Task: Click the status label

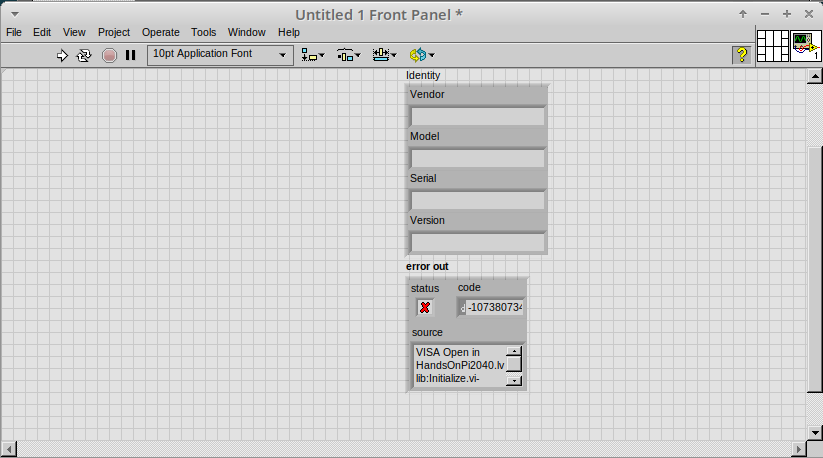Action: tap(425, 289)
